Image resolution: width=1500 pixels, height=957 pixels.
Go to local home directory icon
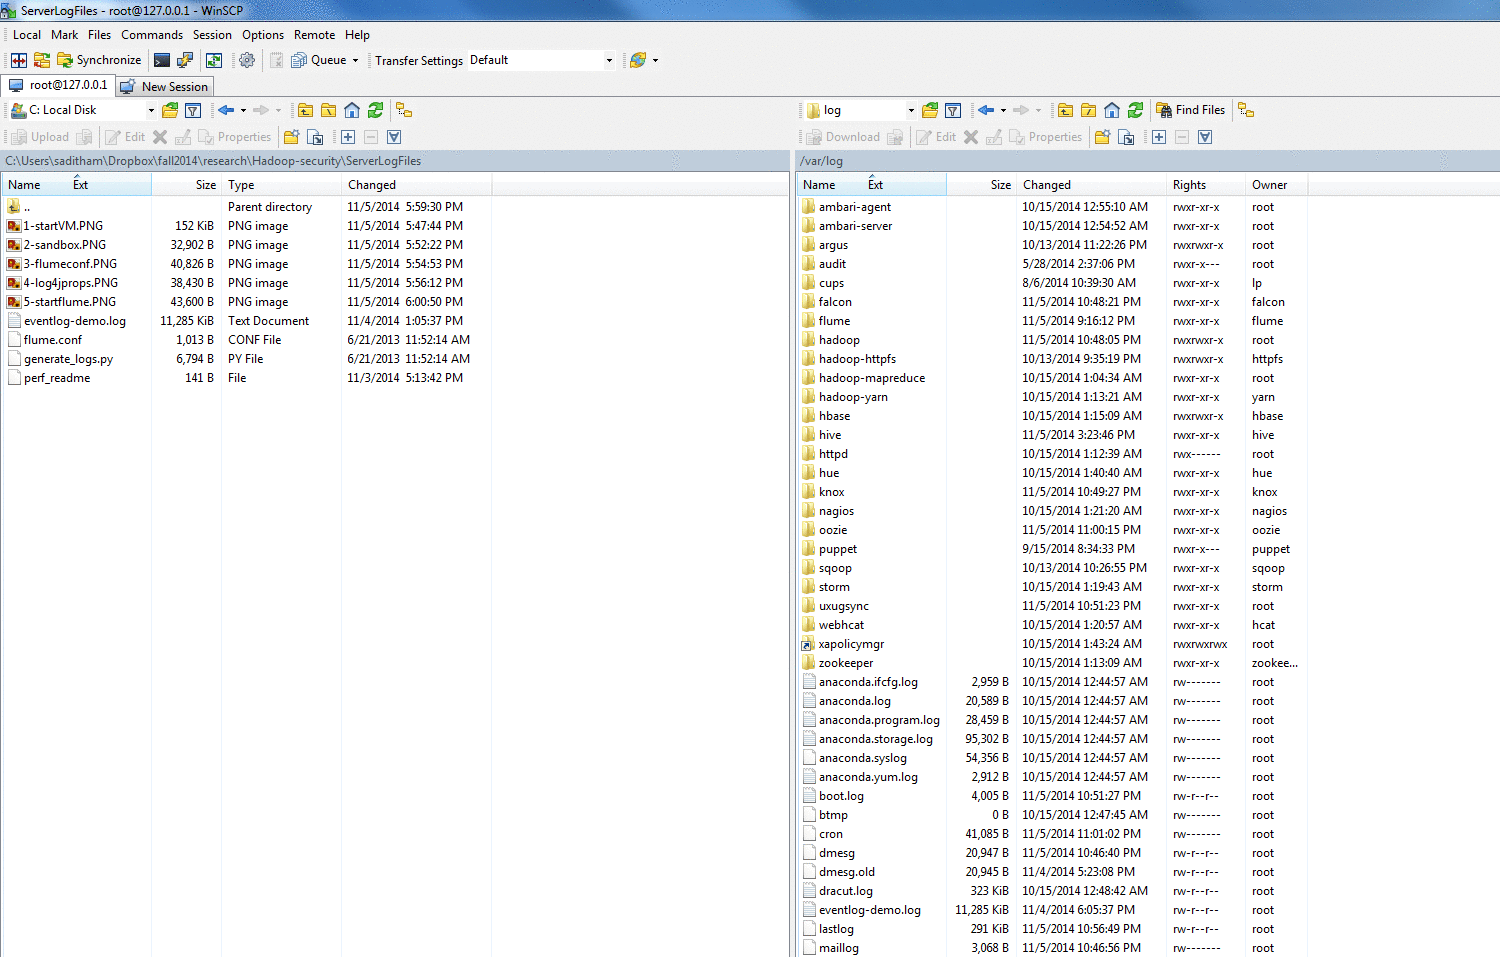(x=352, y=110)
